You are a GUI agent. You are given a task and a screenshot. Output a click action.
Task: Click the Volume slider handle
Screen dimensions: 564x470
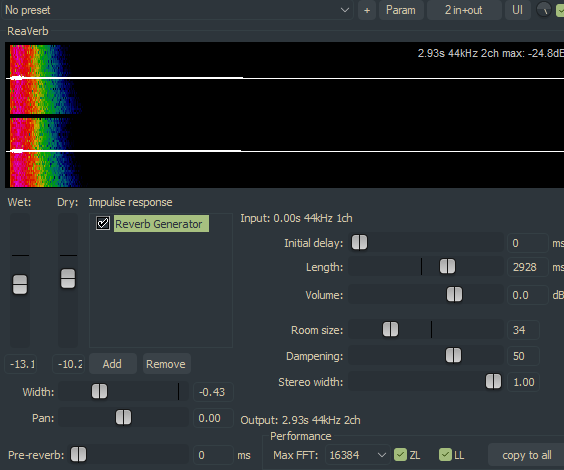[454, 295]
